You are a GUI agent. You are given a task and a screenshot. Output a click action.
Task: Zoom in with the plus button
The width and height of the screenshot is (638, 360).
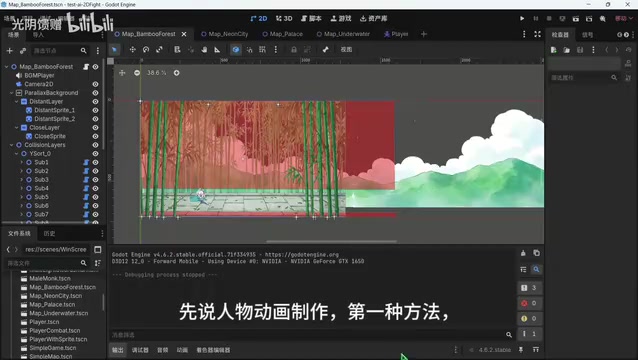click(177, 73)
